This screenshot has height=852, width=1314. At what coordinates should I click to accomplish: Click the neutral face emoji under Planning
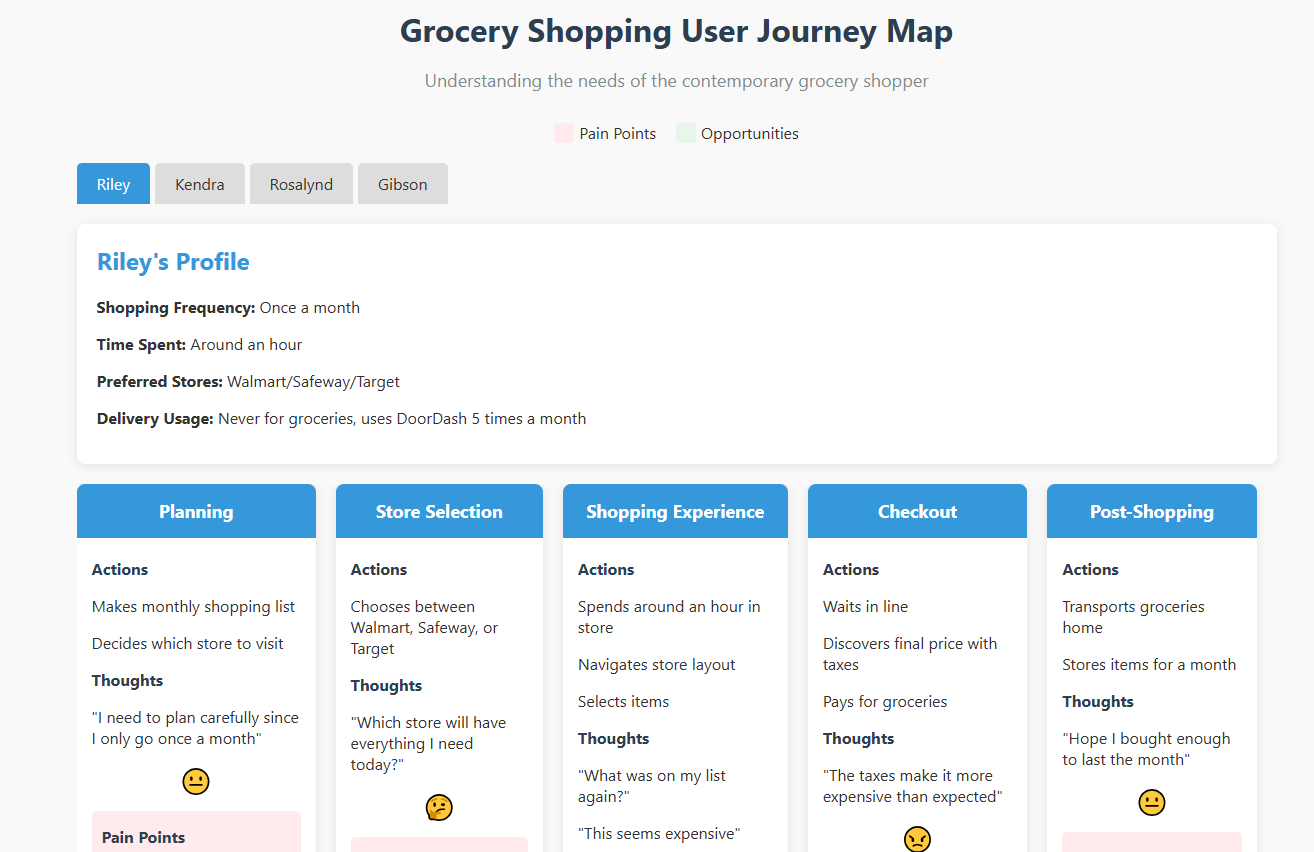[196, 781]
